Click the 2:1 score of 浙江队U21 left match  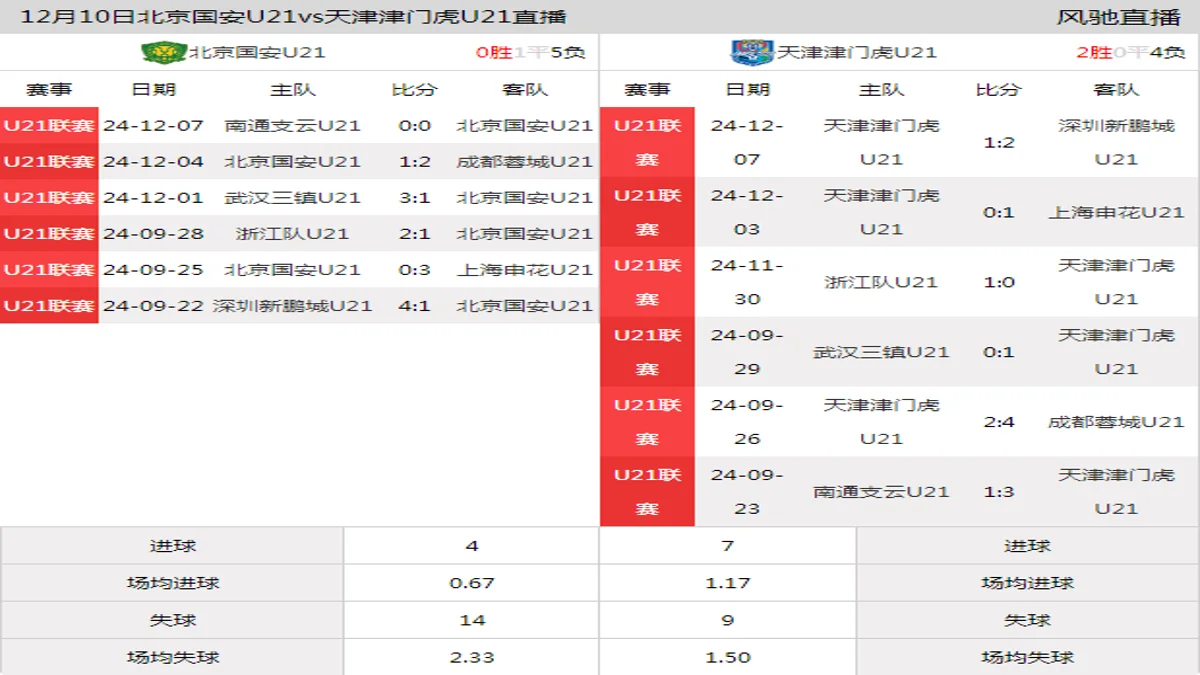point(414,233)
